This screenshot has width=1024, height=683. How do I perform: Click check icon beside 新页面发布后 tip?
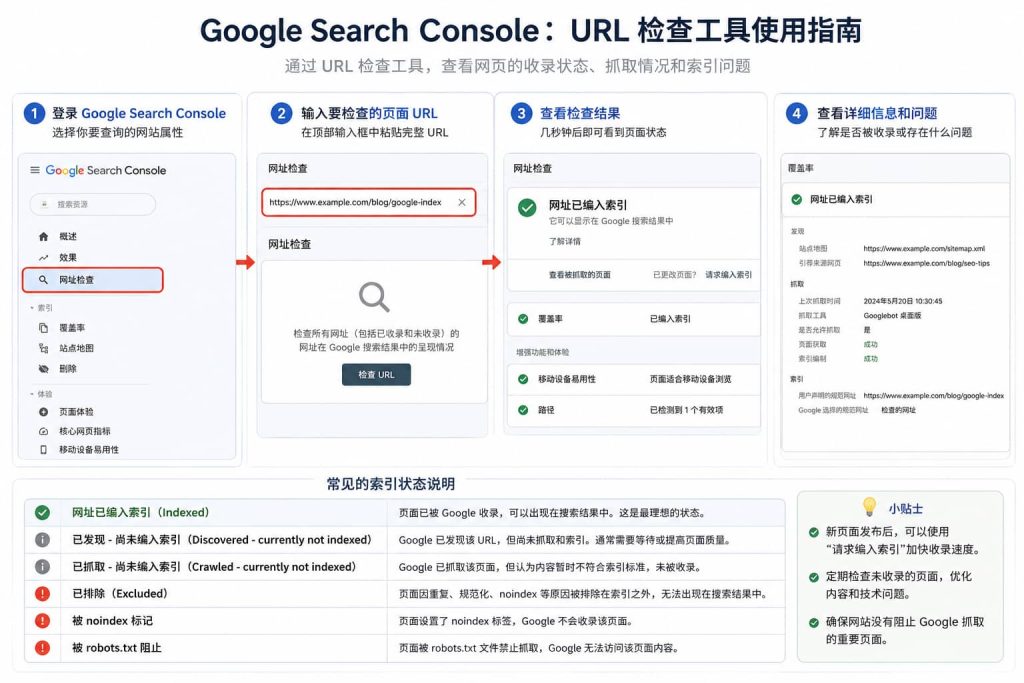[x=814, y=532]
